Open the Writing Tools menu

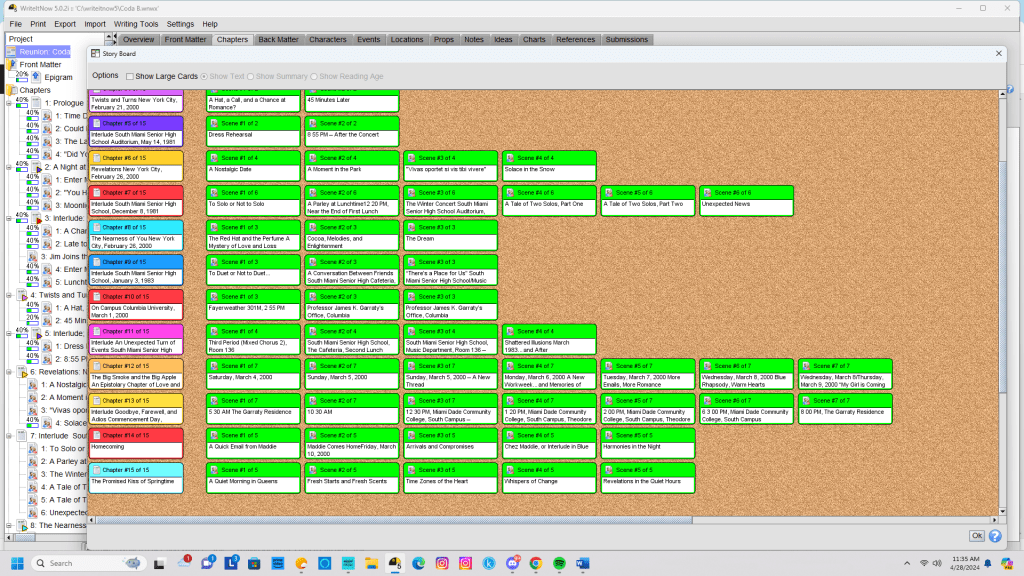tap(135, 23)
